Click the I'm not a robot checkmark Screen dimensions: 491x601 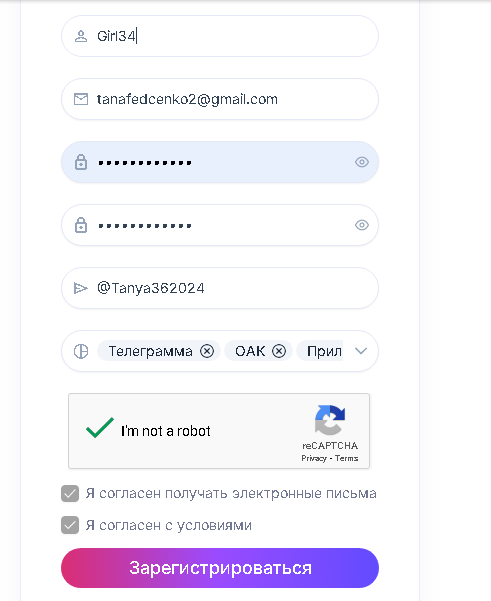100,428
